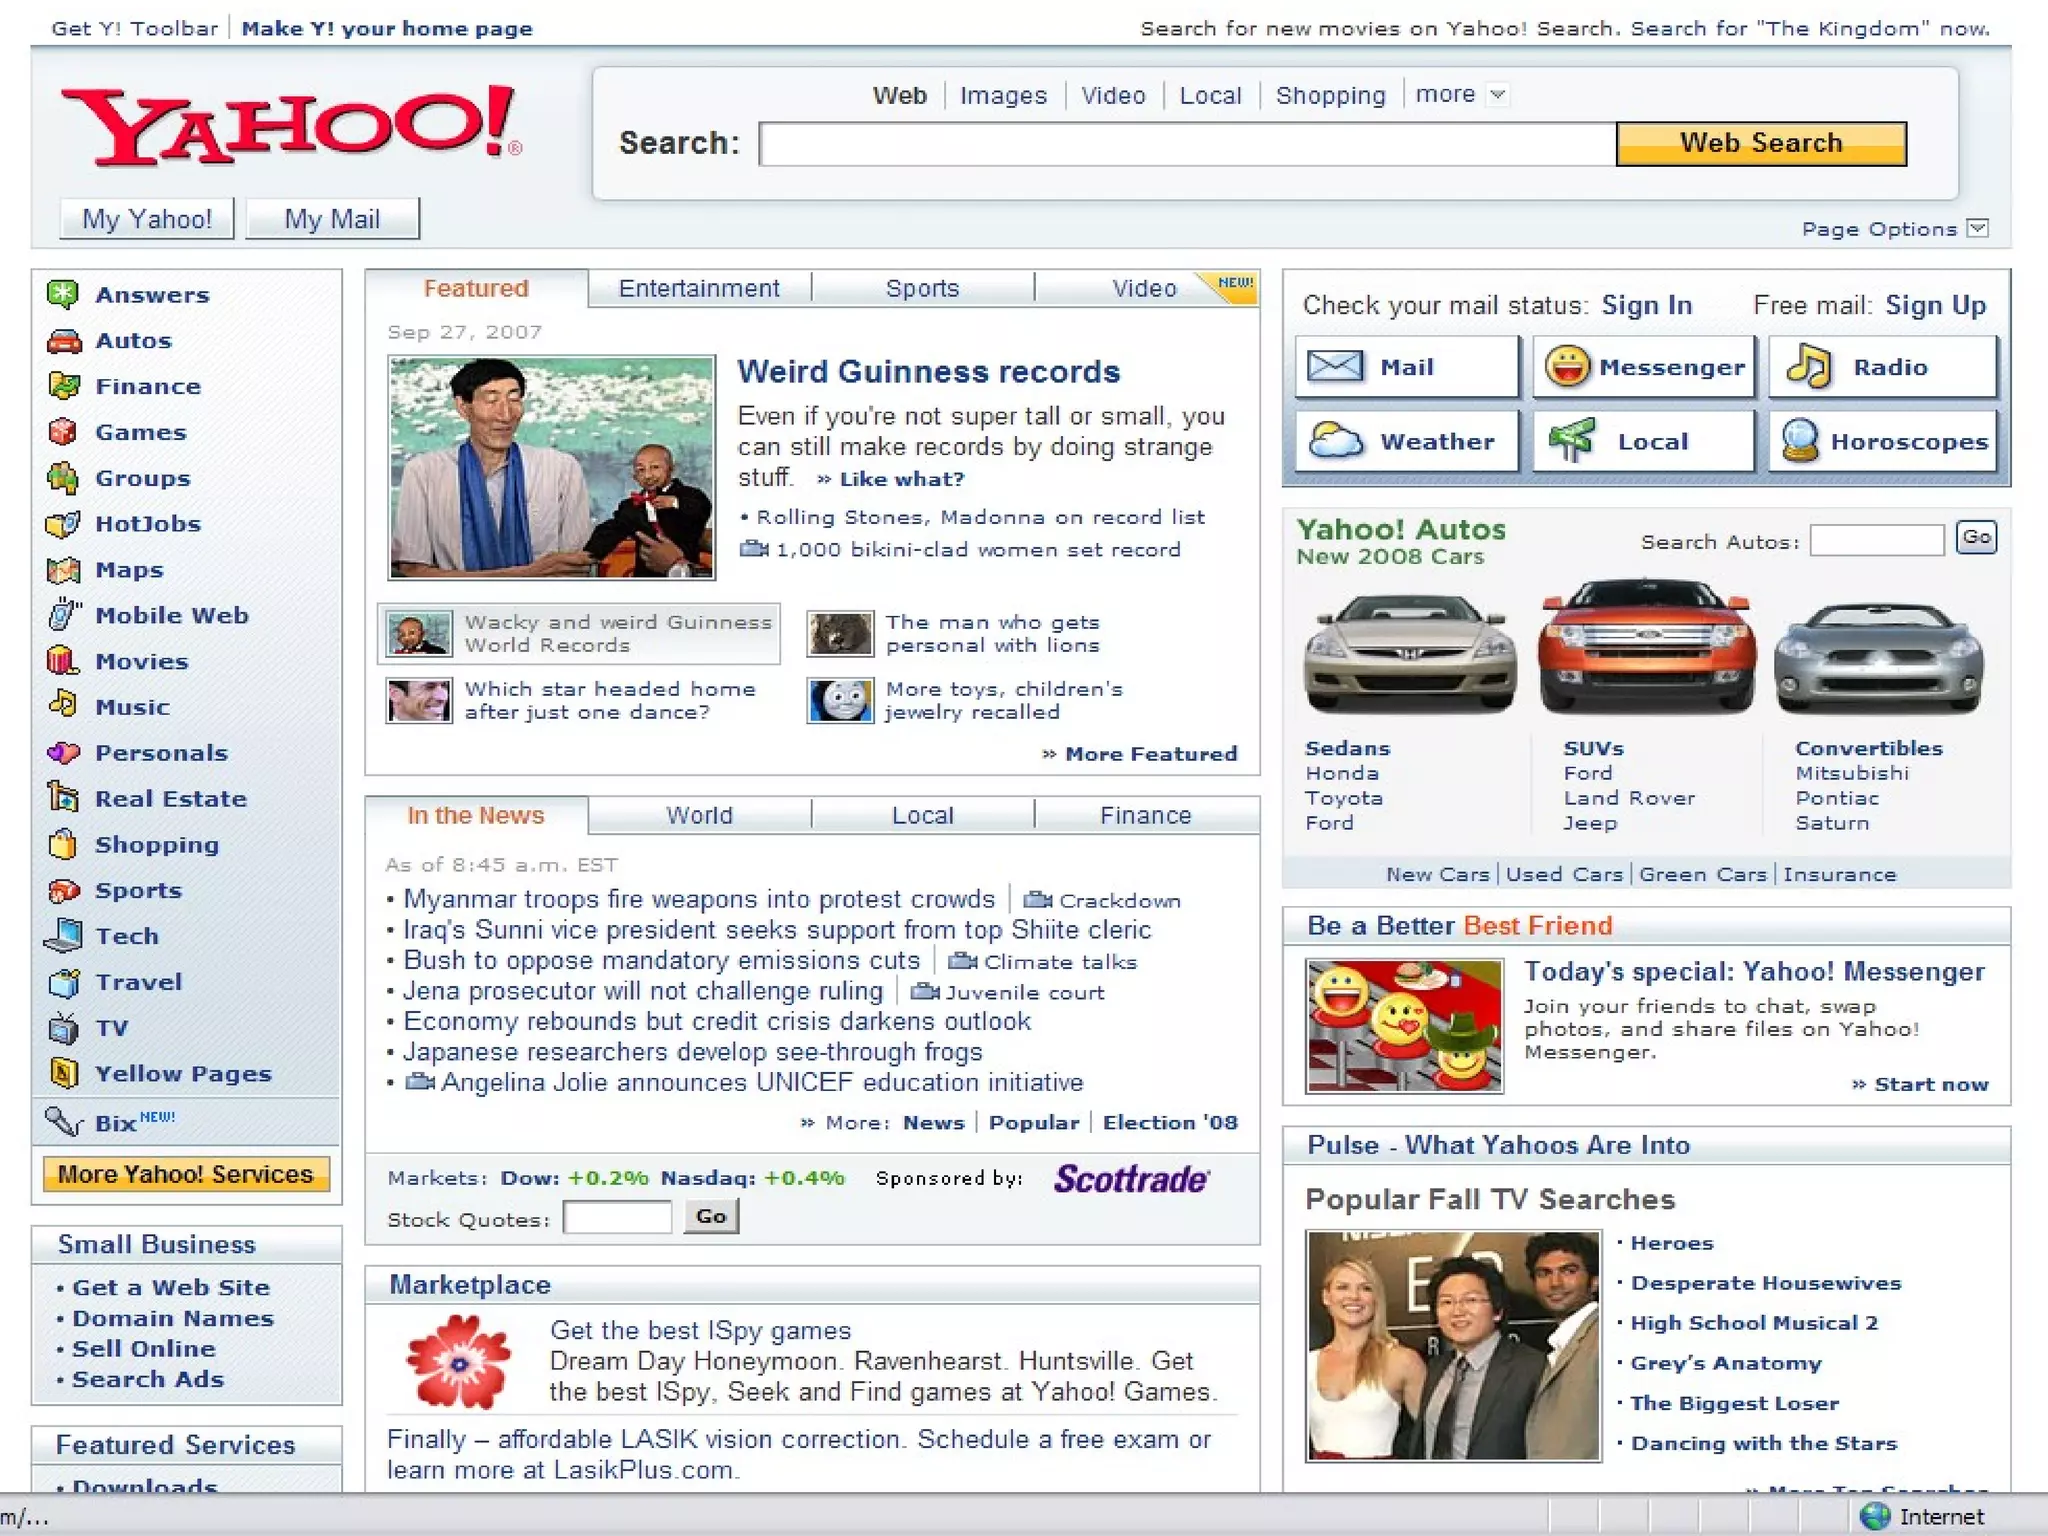Open the Movies popcorn icon

point(62,661)
